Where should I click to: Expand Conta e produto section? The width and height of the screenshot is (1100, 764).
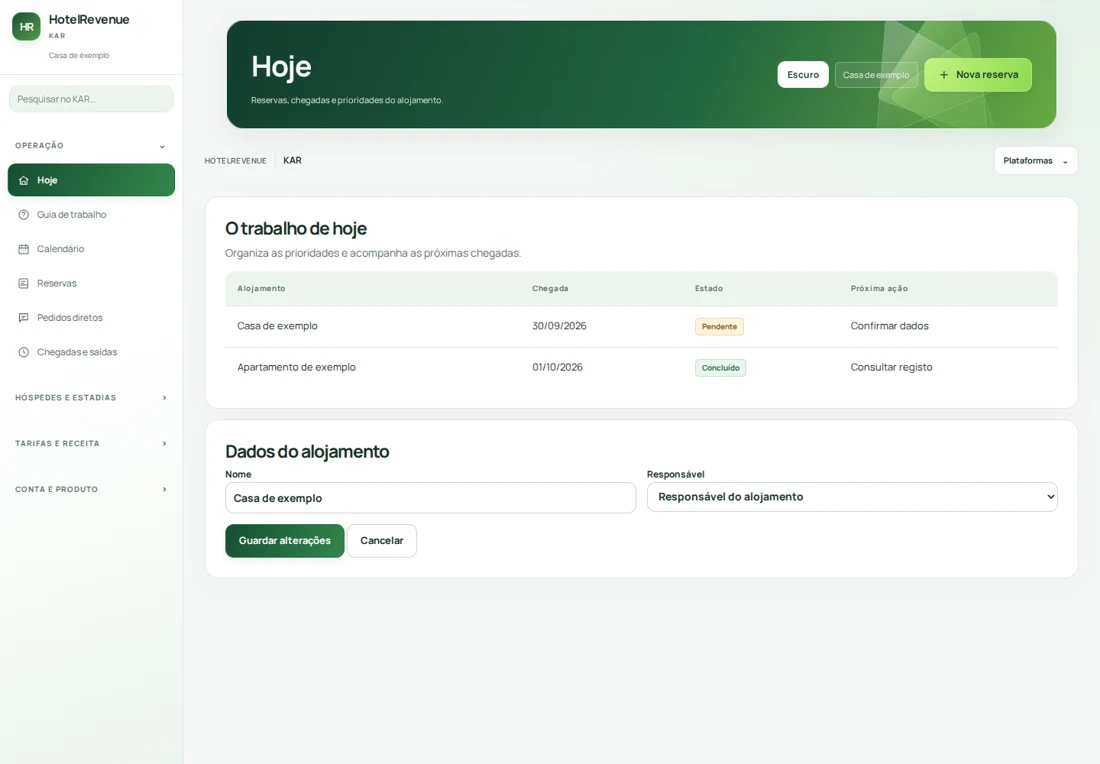(x=91, y=490)
